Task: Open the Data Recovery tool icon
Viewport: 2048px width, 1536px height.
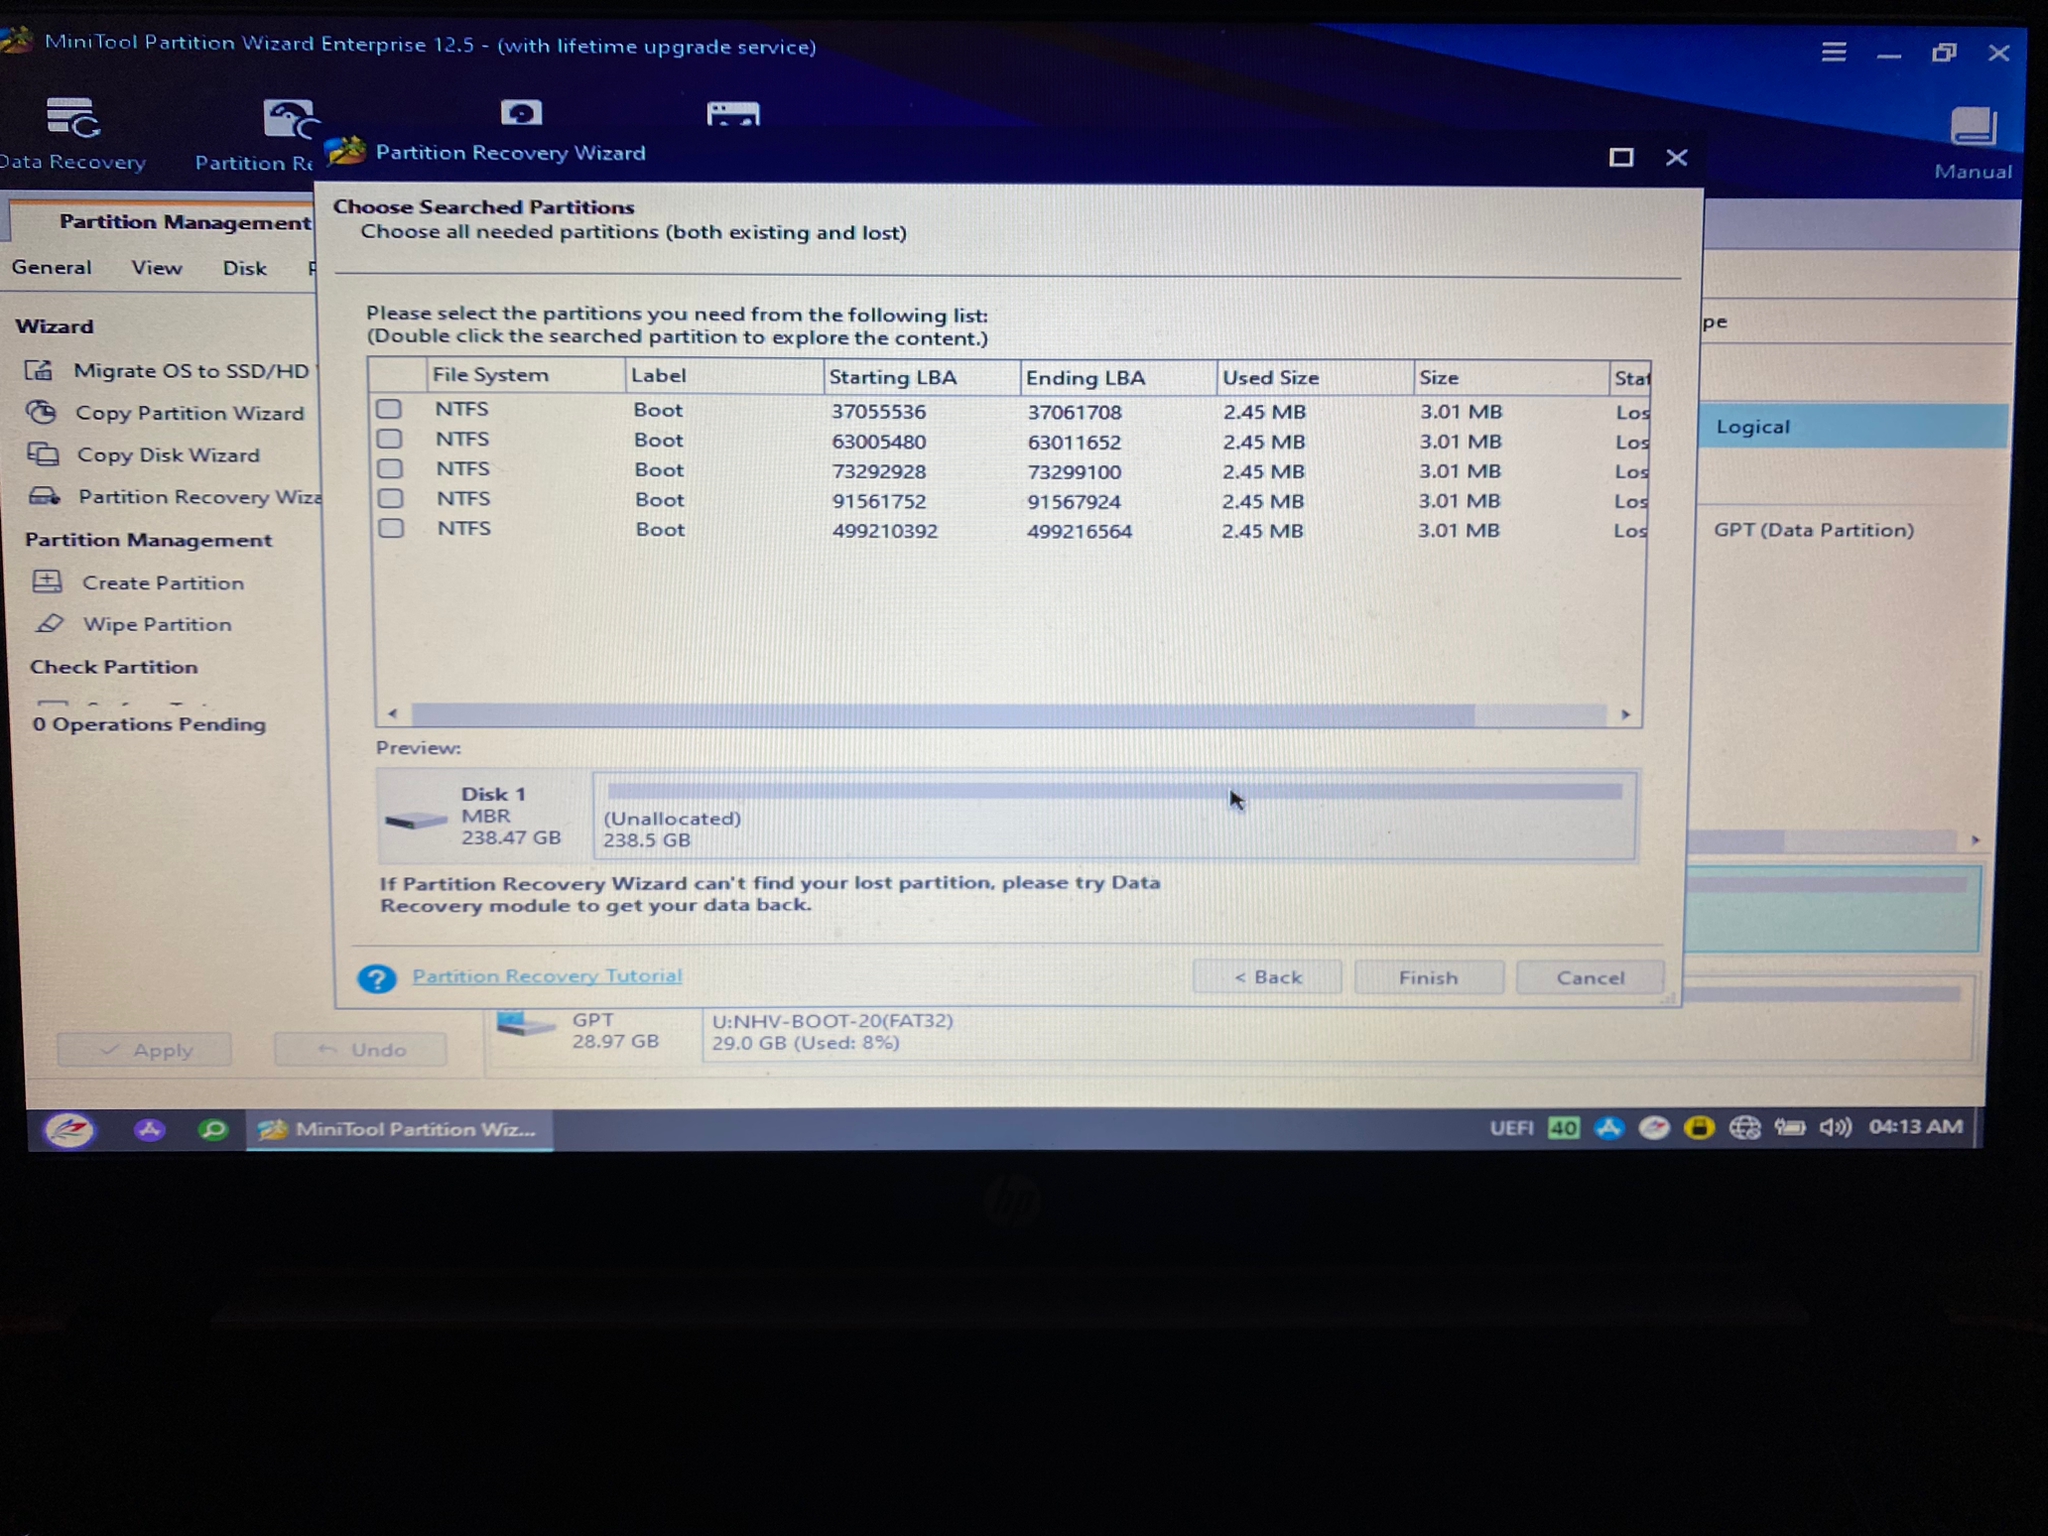Action: [x=72, y=119]
